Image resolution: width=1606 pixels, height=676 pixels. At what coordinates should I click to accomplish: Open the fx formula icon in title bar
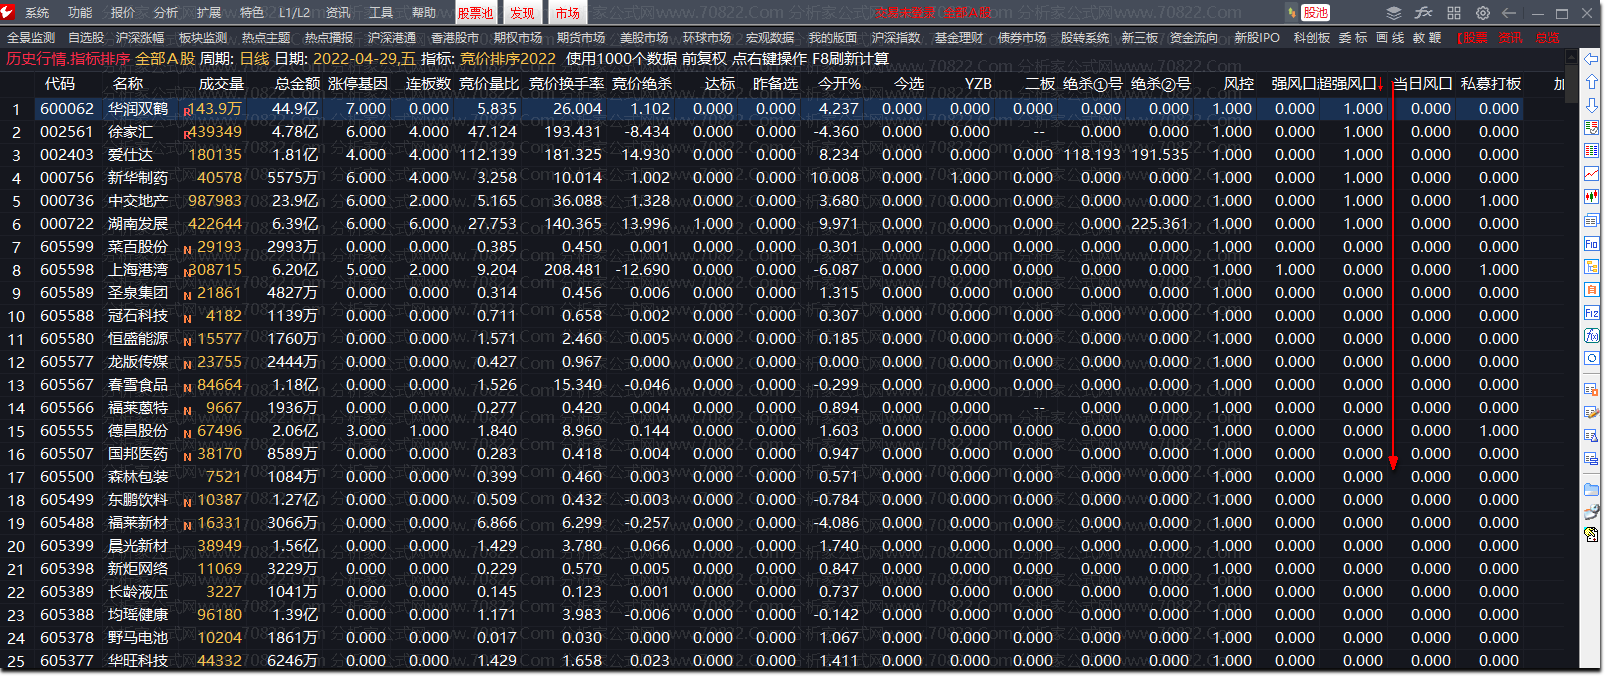[1424, 13]
